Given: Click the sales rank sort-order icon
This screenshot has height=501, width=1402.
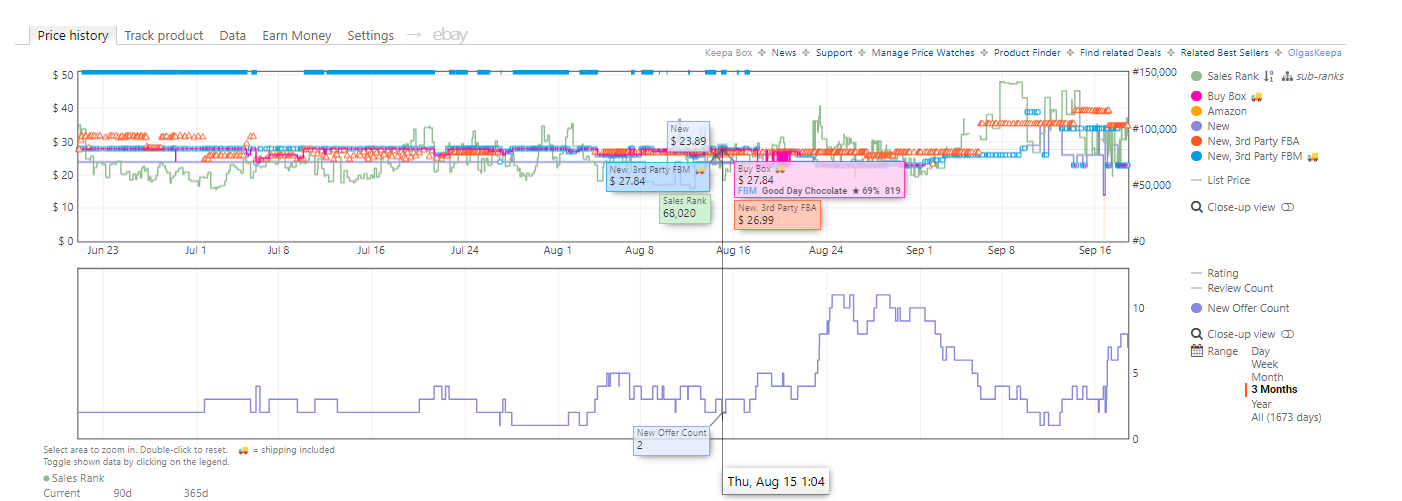Looking at the screenshot, I should tap(1268, 76).
